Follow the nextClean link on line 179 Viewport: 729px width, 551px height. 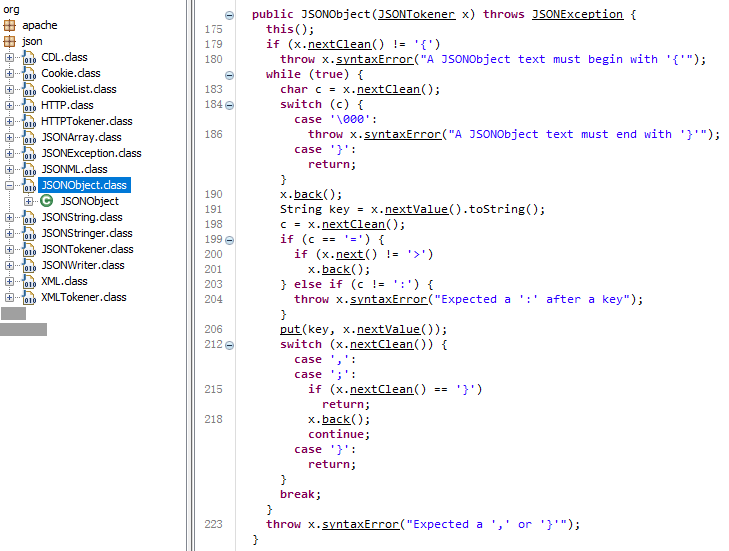tap(339, 44)
